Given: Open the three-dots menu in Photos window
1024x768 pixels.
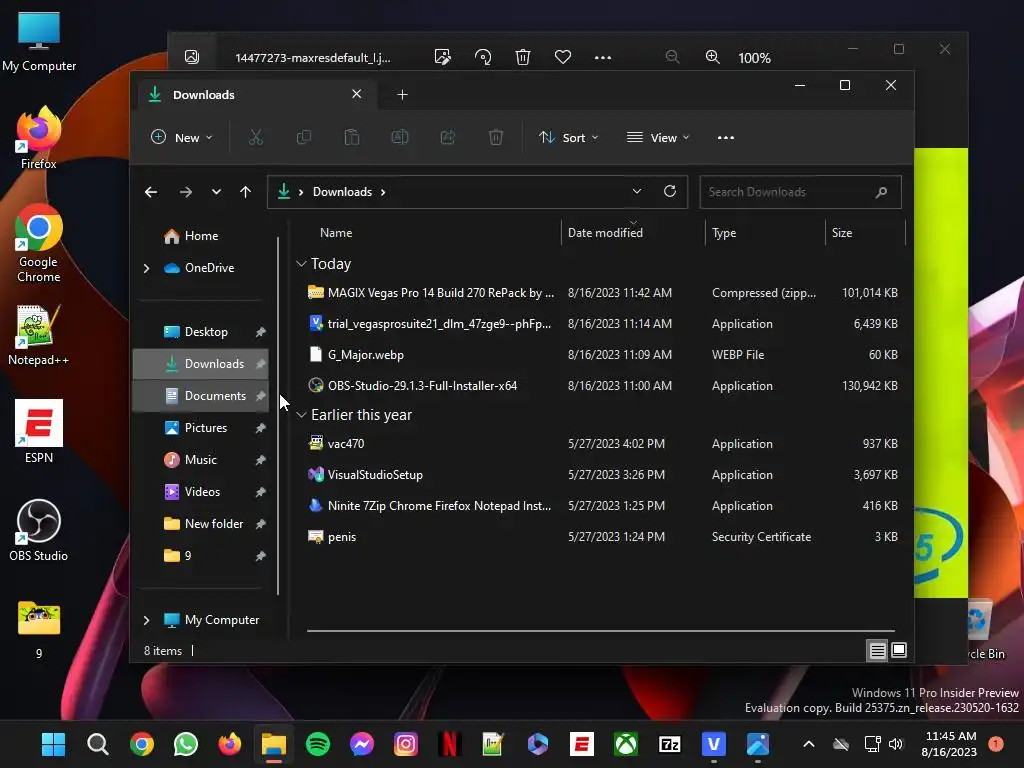Looking at the screenshot, I should coord(603,57).
